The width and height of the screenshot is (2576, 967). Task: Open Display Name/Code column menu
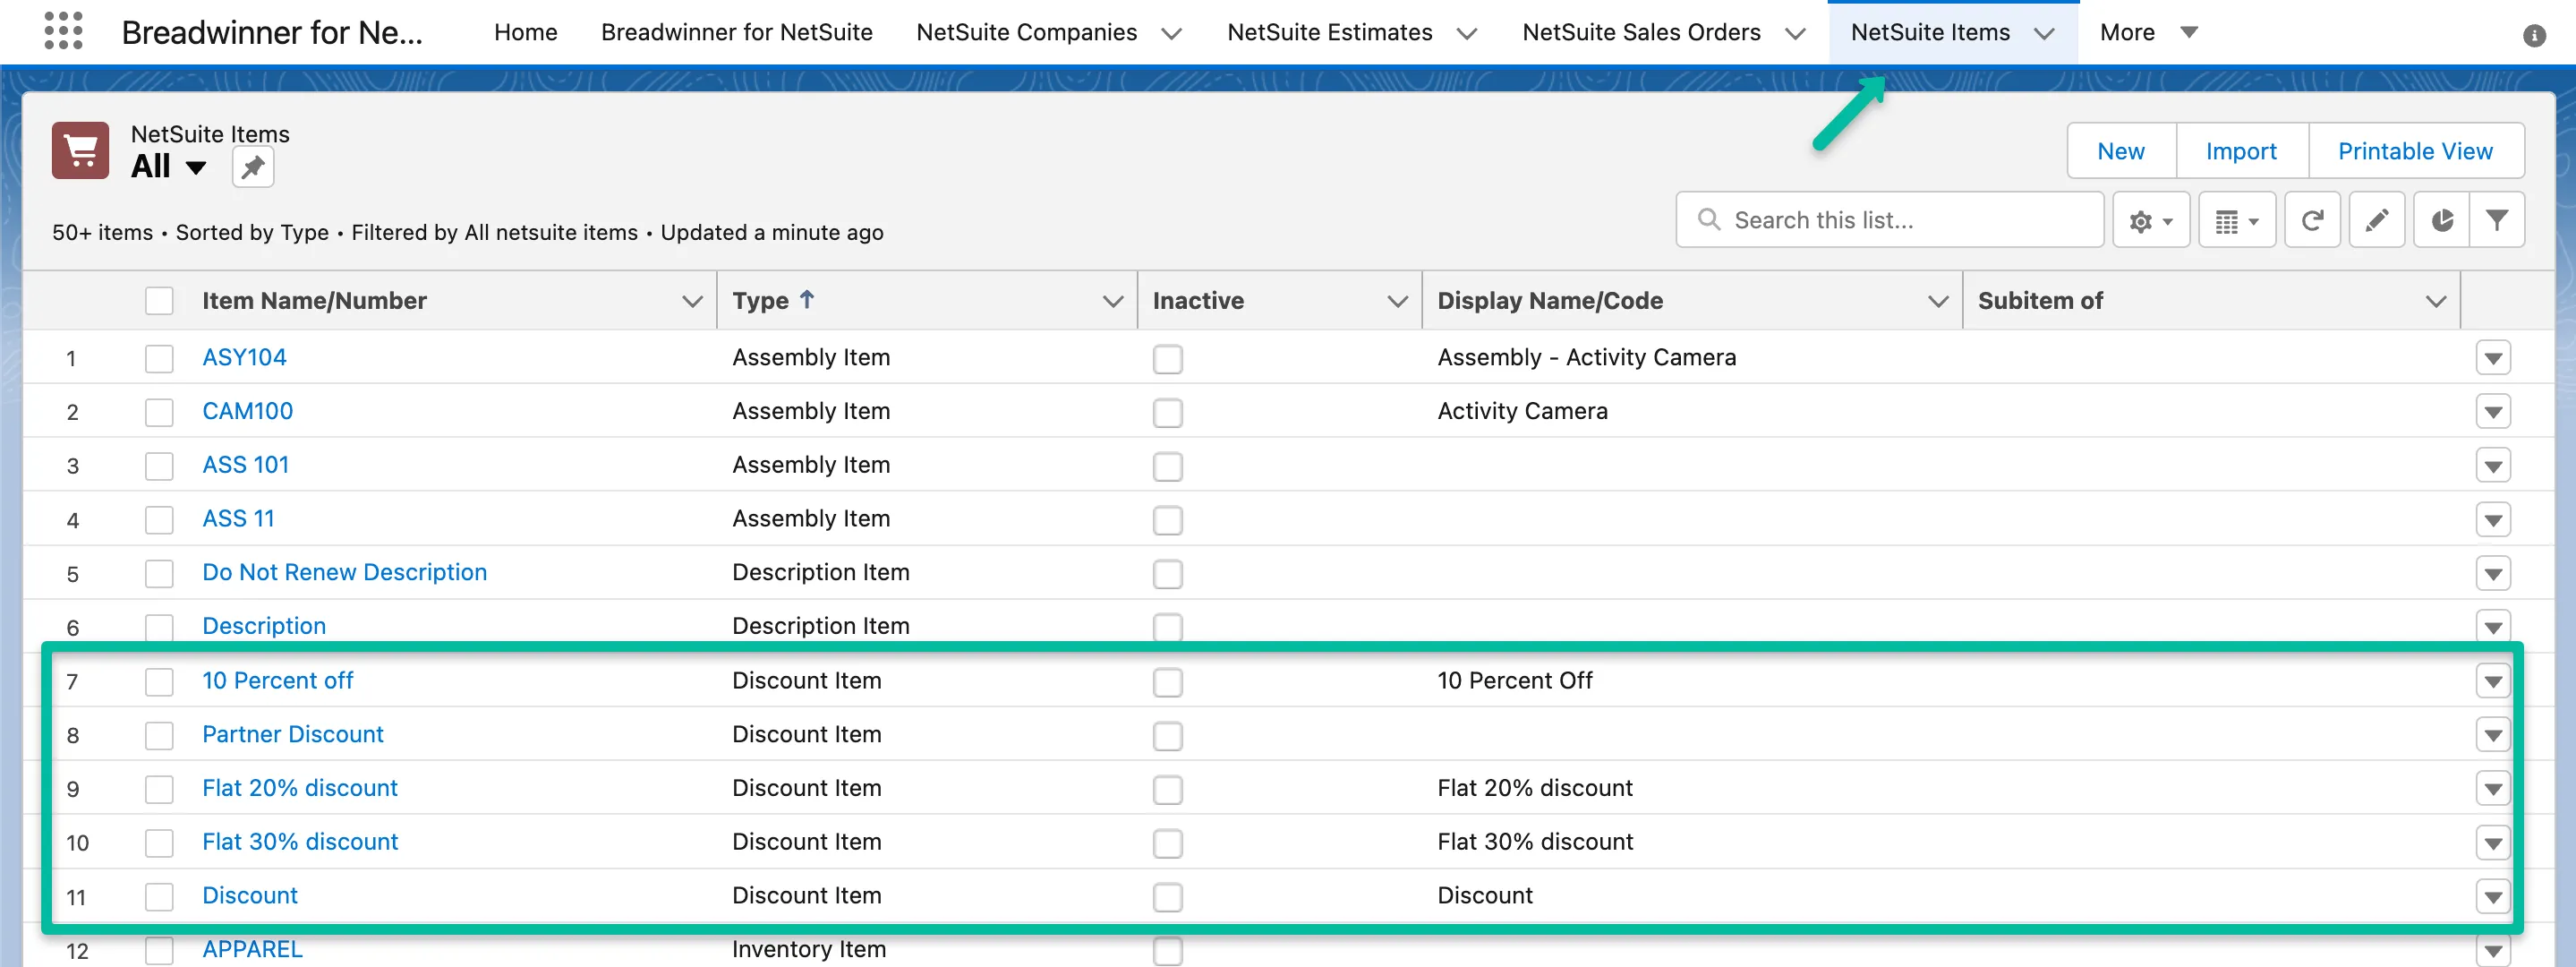pyautogui.click(x=1938, y=301)
